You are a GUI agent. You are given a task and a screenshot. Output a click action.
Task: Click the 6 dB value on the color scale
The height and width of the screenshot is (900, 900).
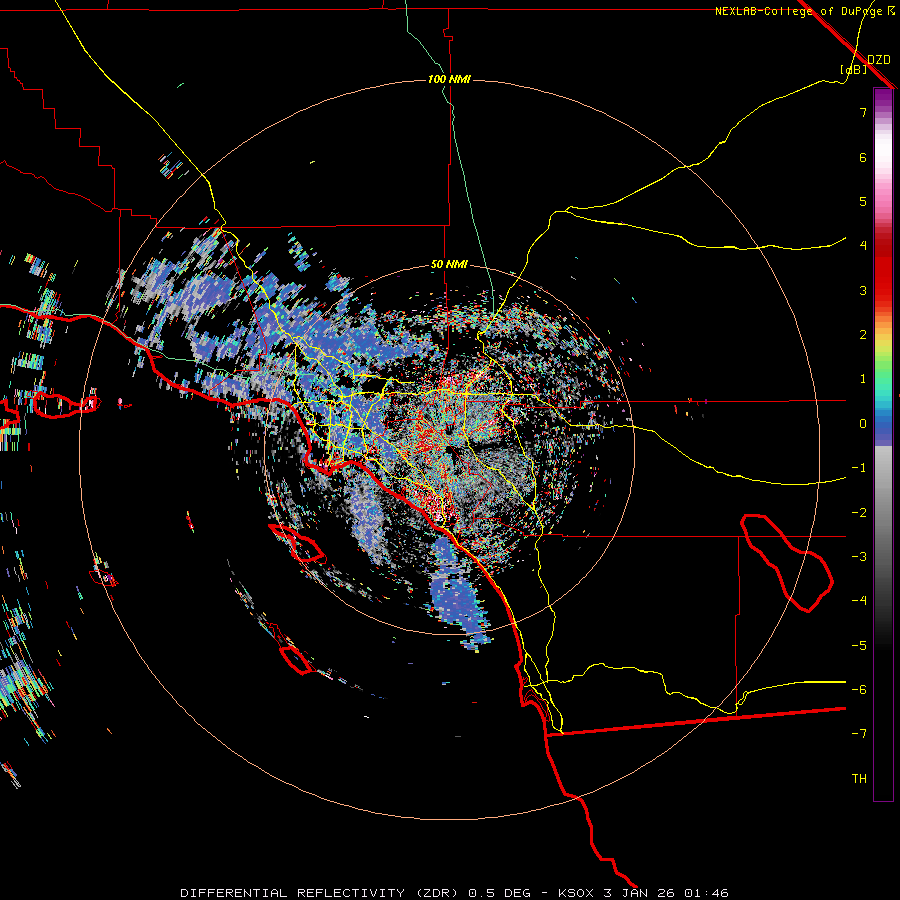(863, 157)
